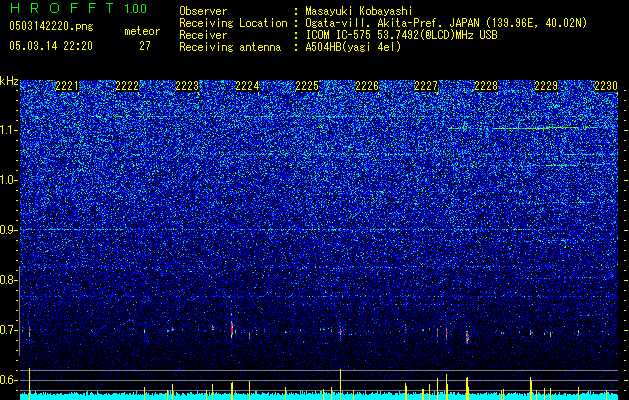Click the 2221 time marker
Screen dimensions: 629x400
(67, 86)
